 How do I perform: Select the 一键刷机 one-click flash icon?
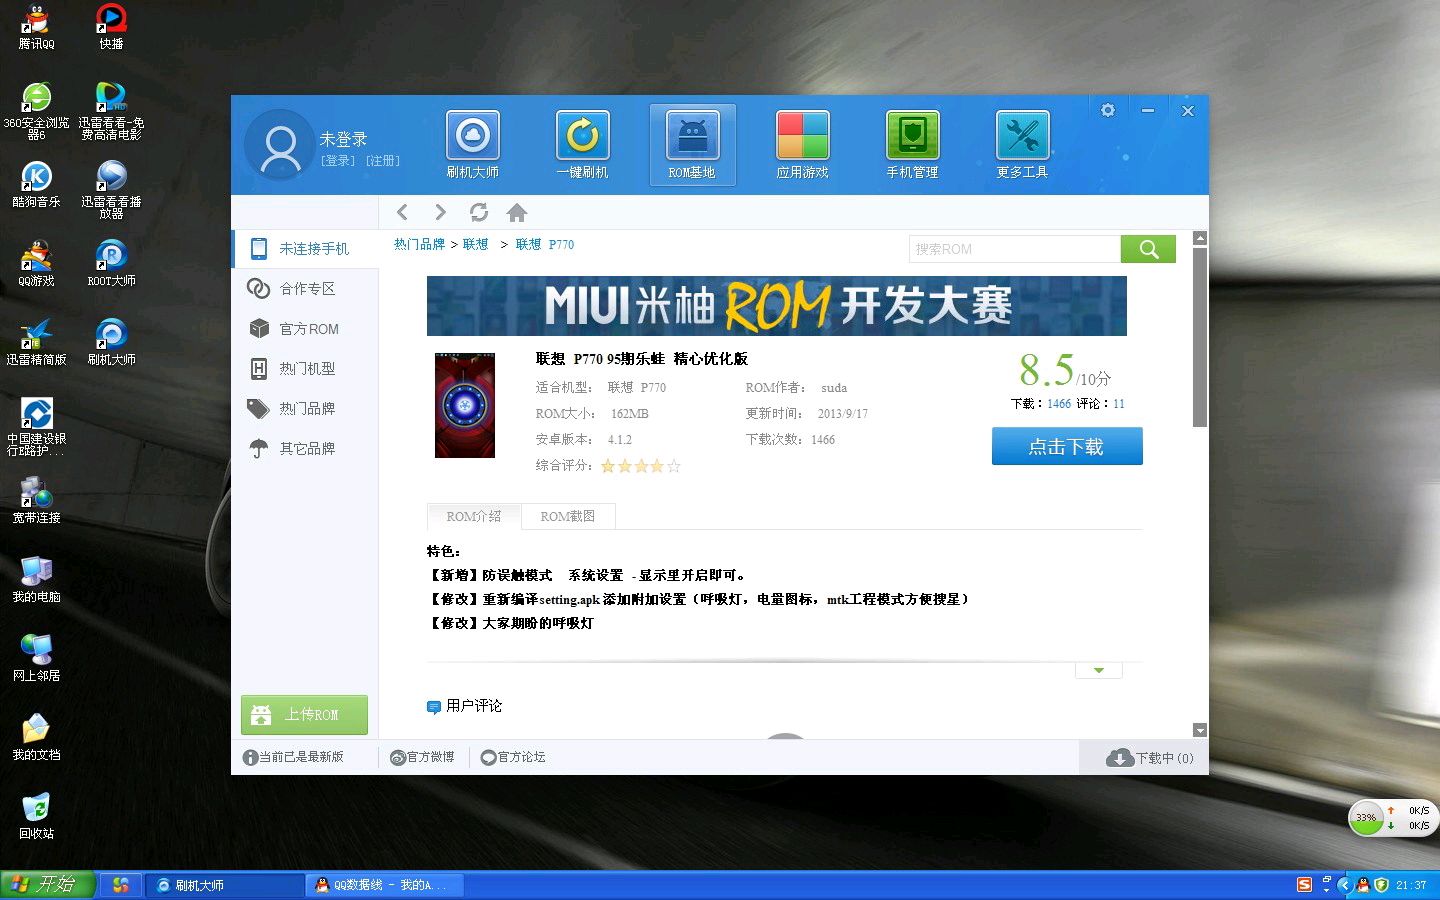[582, 145]
